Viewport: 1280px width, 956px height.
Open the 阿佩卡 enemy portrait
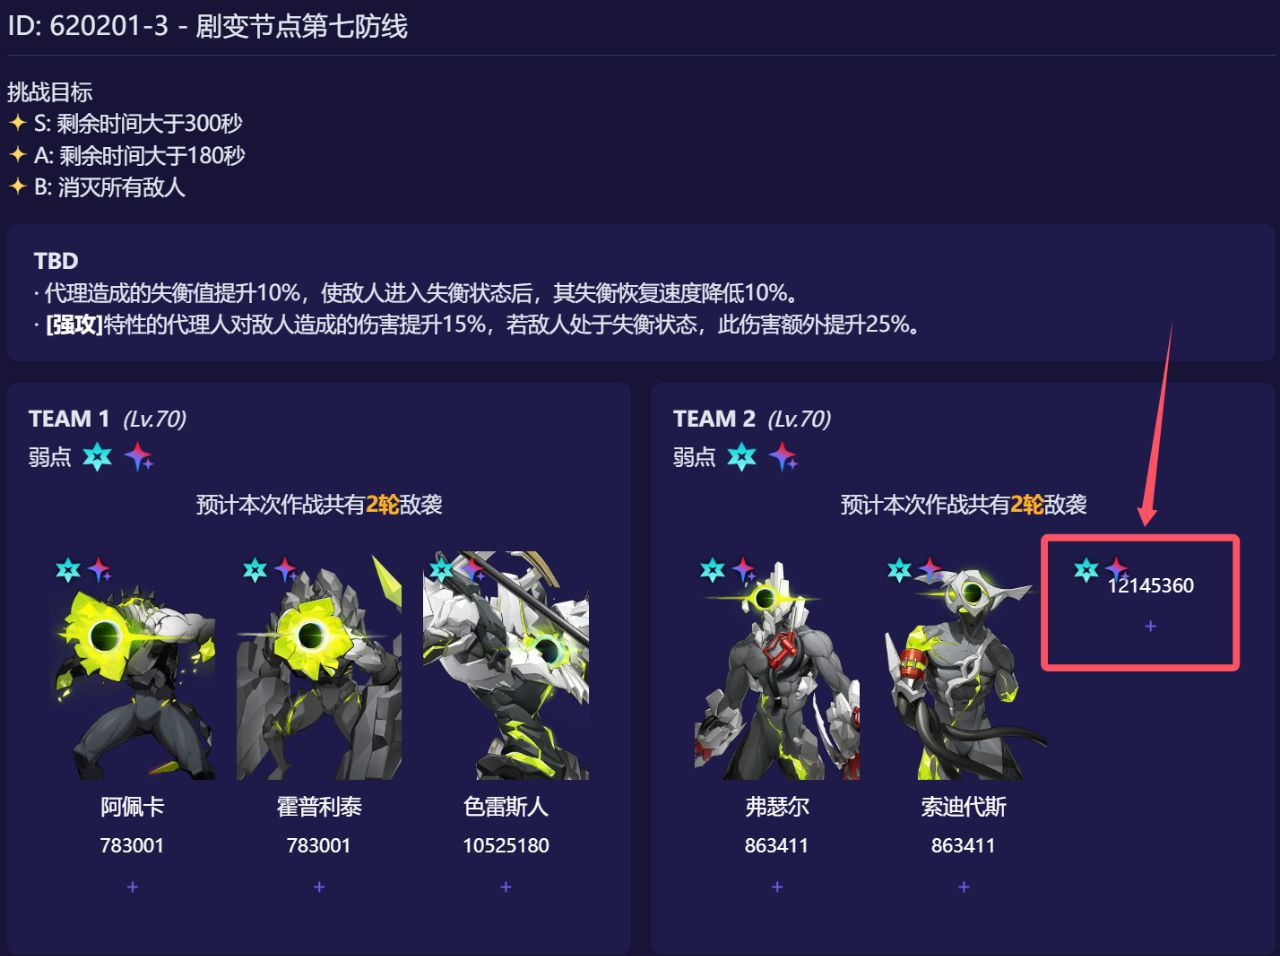tap(132, 665)
